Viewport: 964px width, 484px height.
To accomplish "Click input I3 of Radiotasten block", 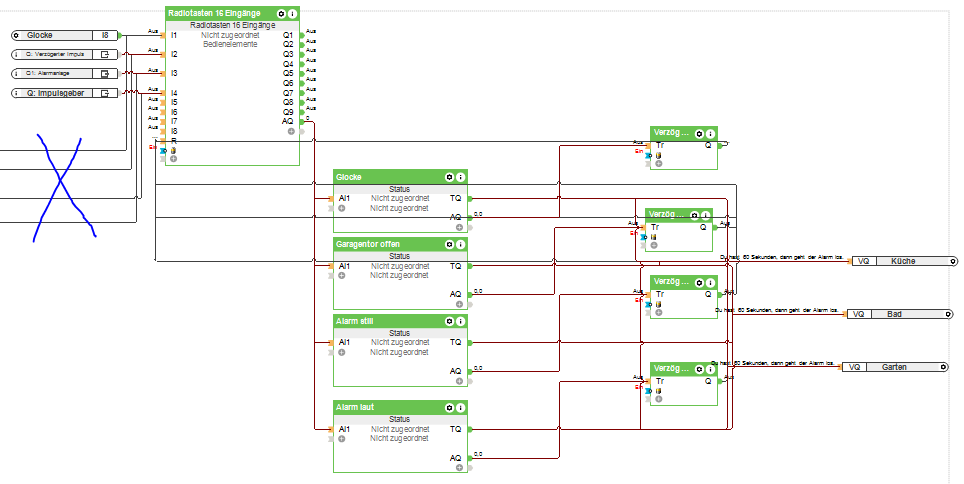I will tap(174, 73).
